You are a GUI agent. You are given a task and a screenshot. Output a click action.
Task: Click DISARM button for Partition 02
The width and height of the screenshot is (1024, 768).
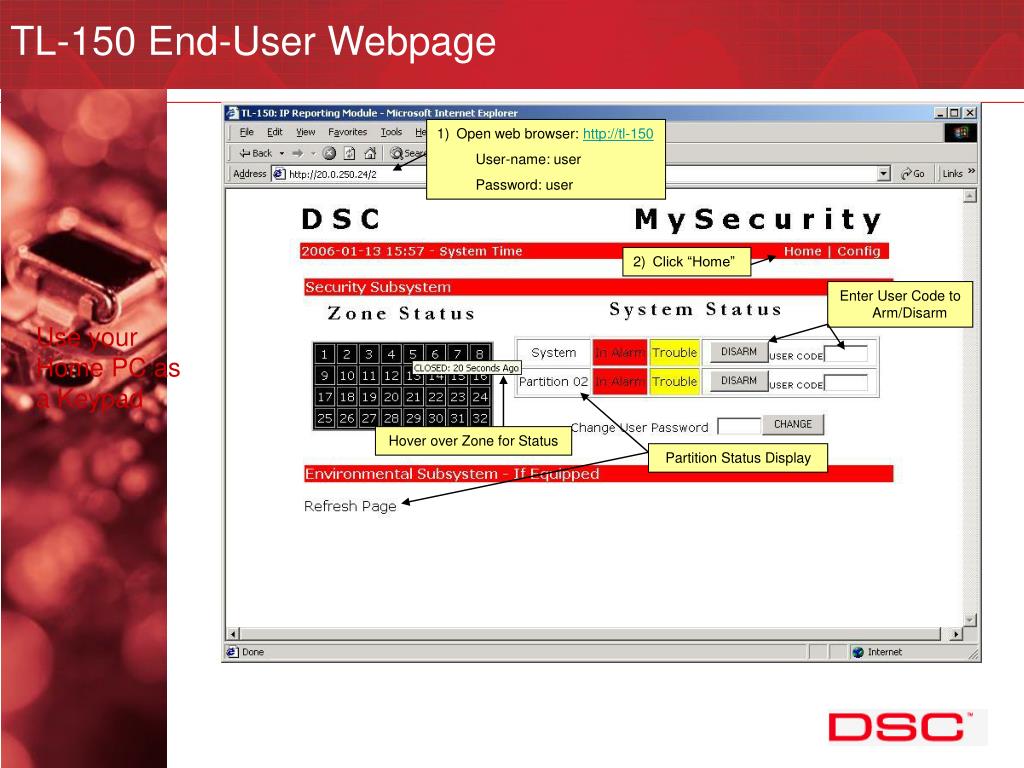(x=739, y=381)
